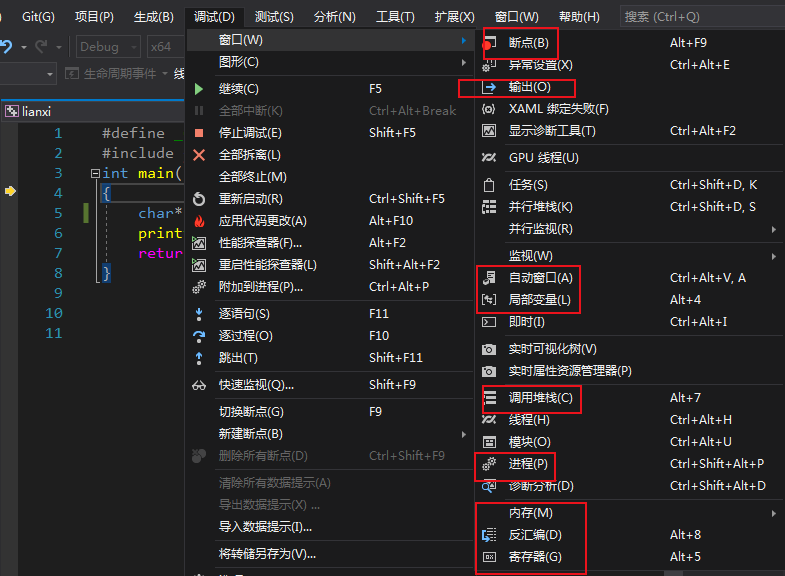
Task: Open the 生成(B) menu
Action: [153, 17]
